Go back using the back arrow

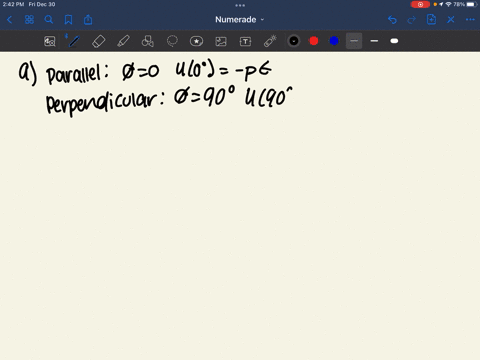click(x=9, y=20)
